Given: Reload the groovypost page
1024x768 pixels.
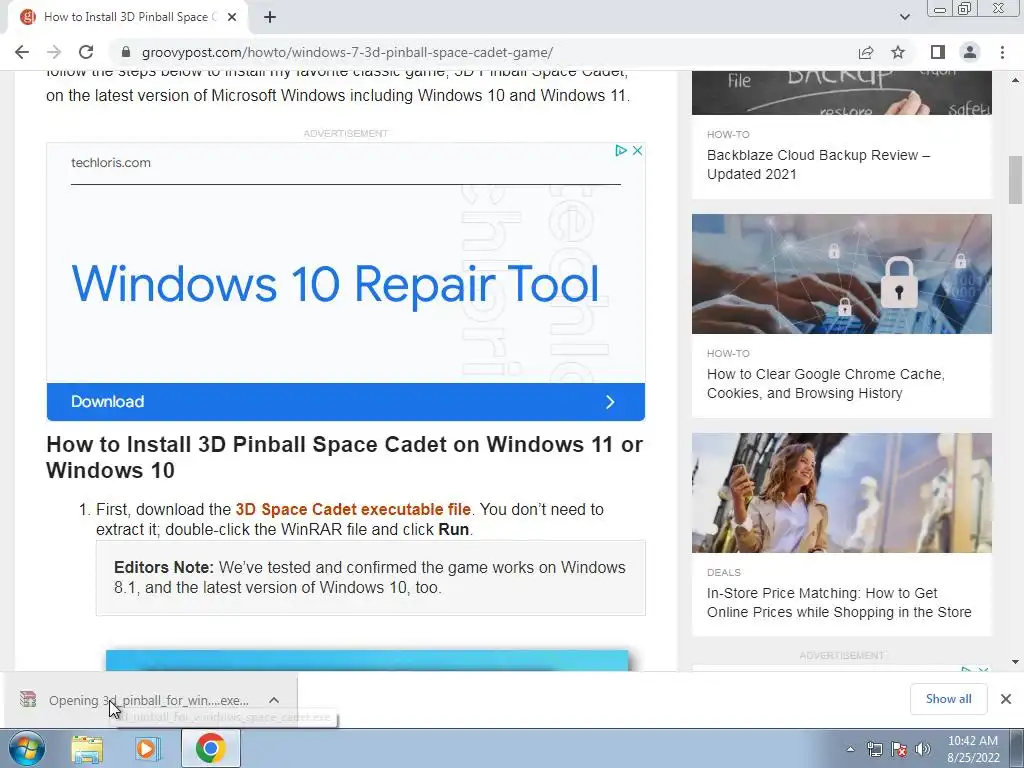Looking at the screenshot, I should pyautogui.click(x=86, y=52).
